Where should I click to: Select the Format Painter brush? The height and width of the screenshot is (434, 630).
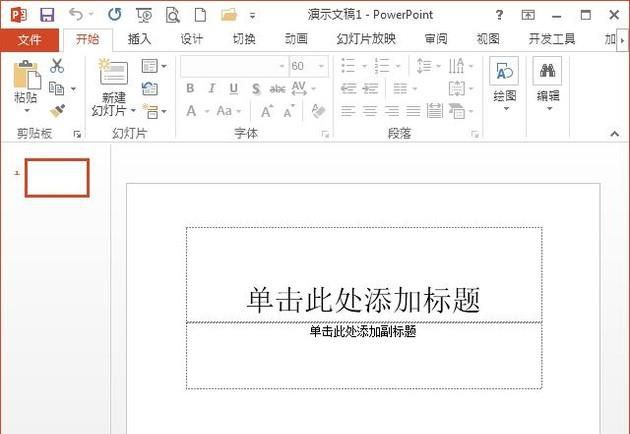pos(57,111)
